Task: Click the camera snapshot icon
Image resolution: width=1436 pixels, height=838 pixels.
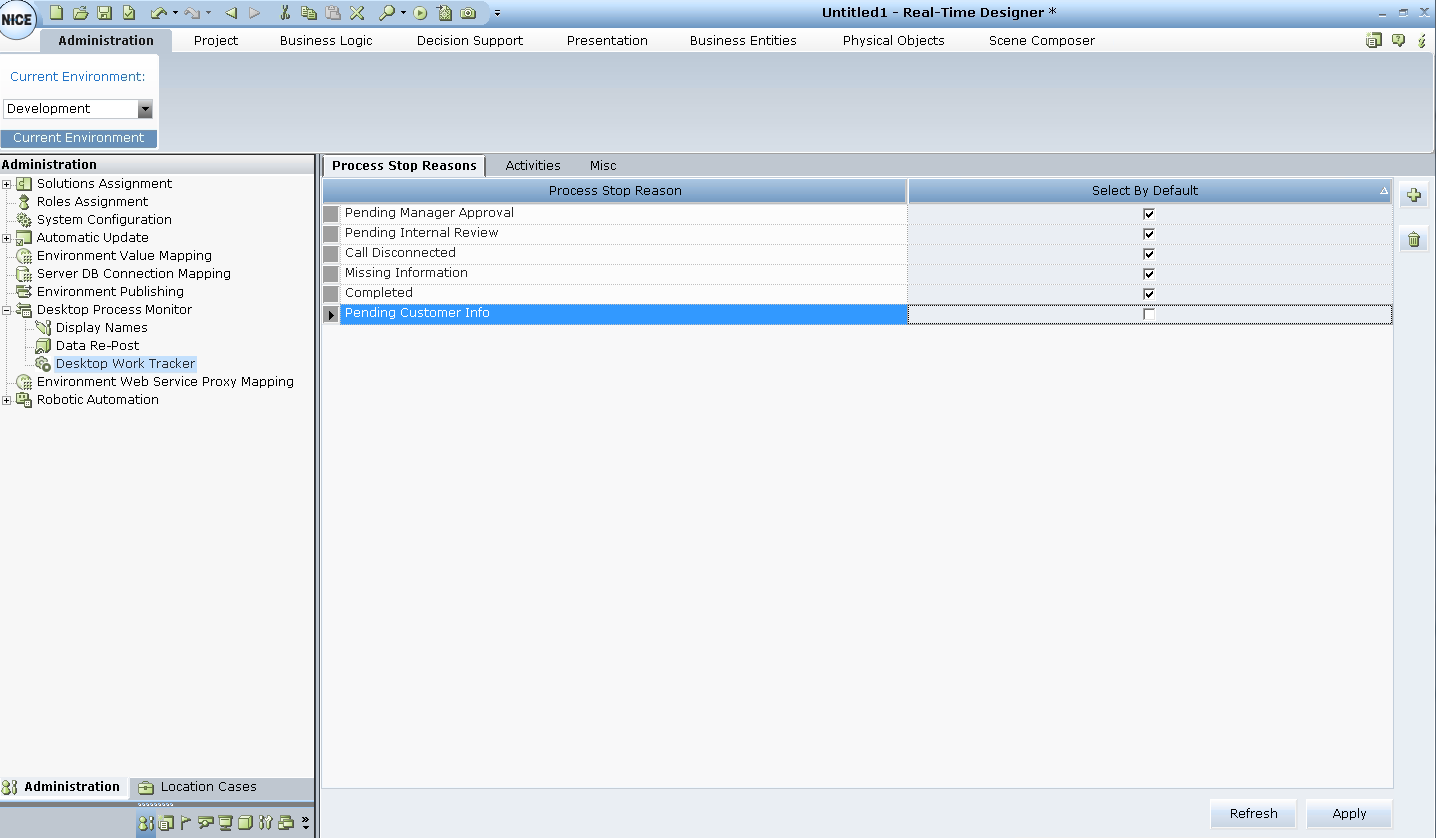Action: tap(468, 13)
